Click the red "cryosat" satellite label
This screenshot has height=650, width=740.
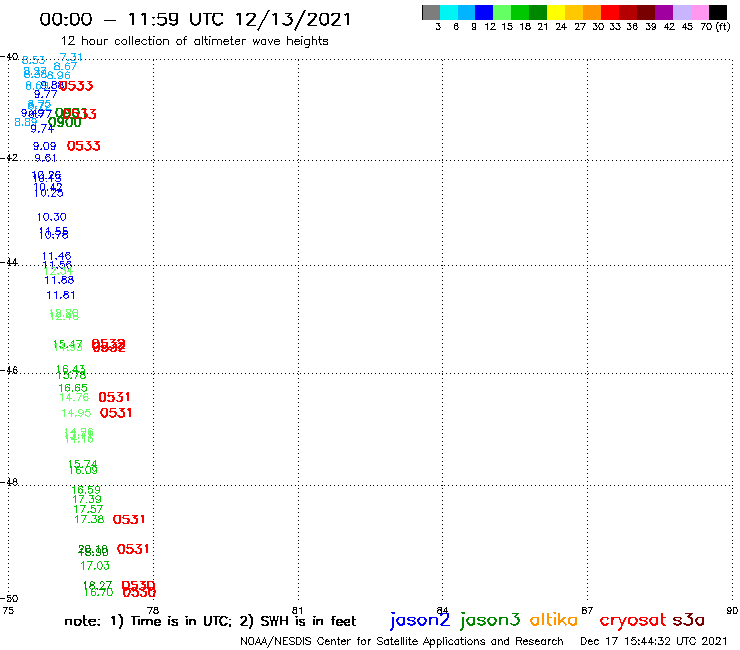[x=633, y=620]
